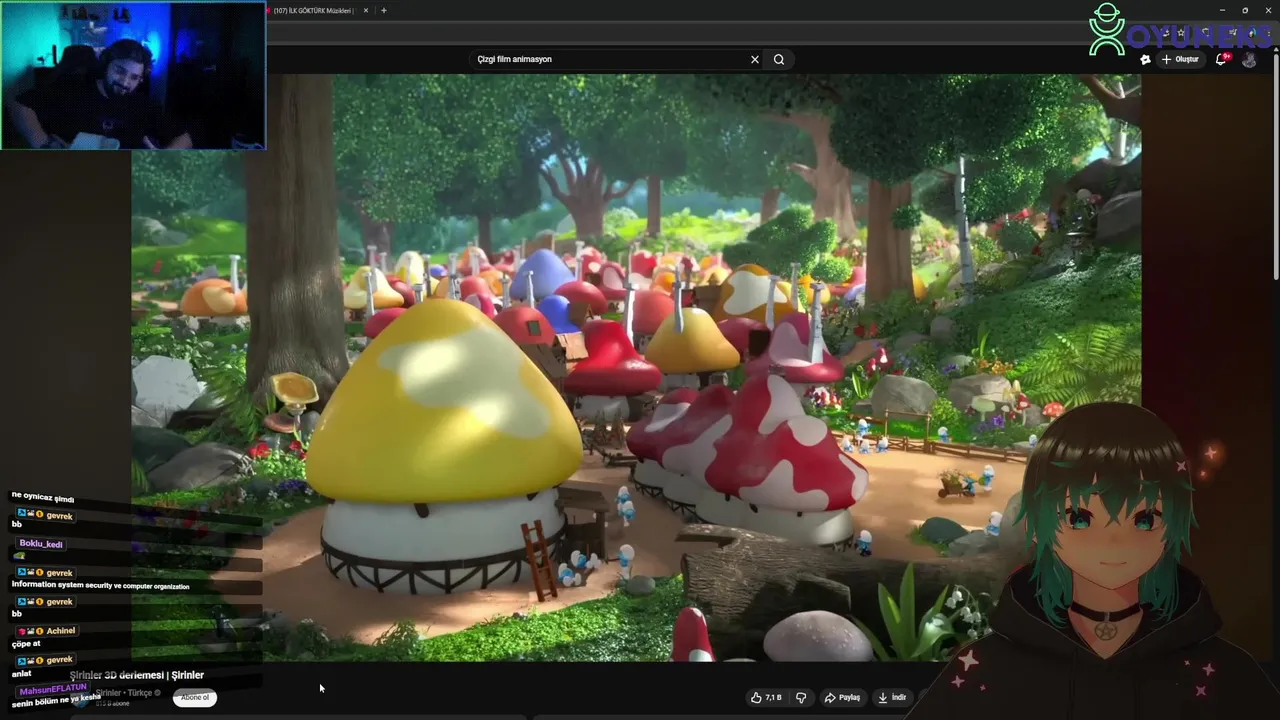This screenshot has width=1280, height=720.
Task: Click the Oluştur create button
Action: (x=1180, y=59)
